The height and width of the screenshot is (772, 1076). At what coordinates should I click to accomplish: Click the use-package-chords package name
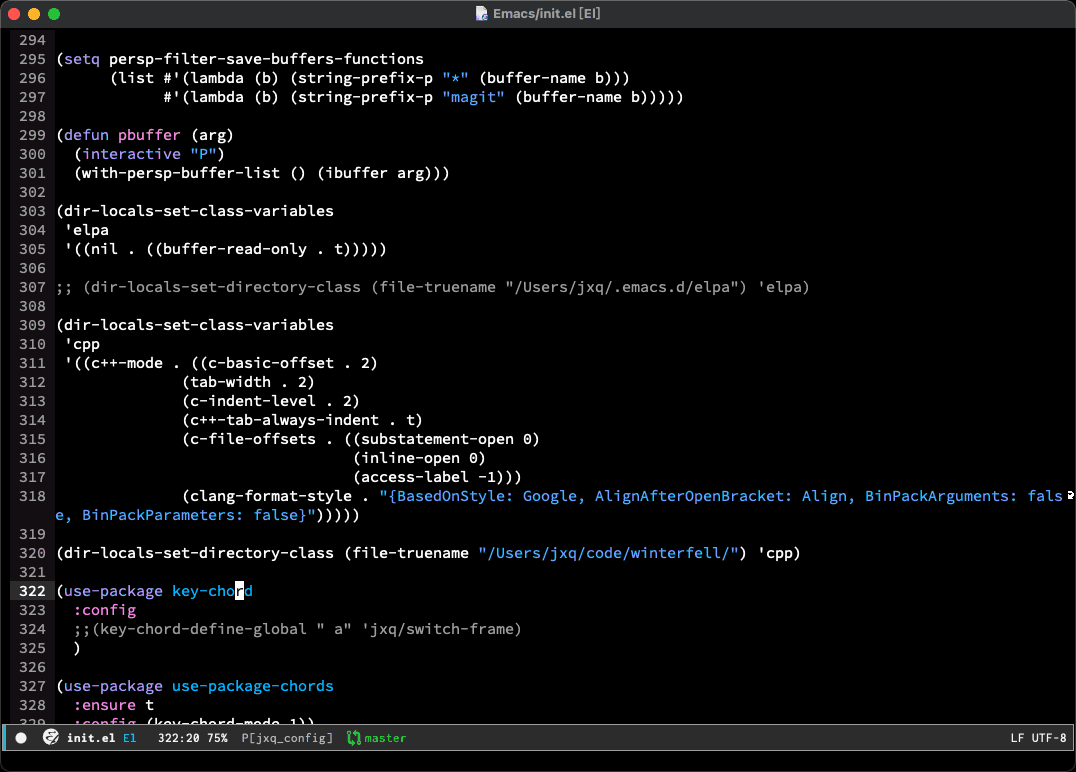tap(252, 686)
